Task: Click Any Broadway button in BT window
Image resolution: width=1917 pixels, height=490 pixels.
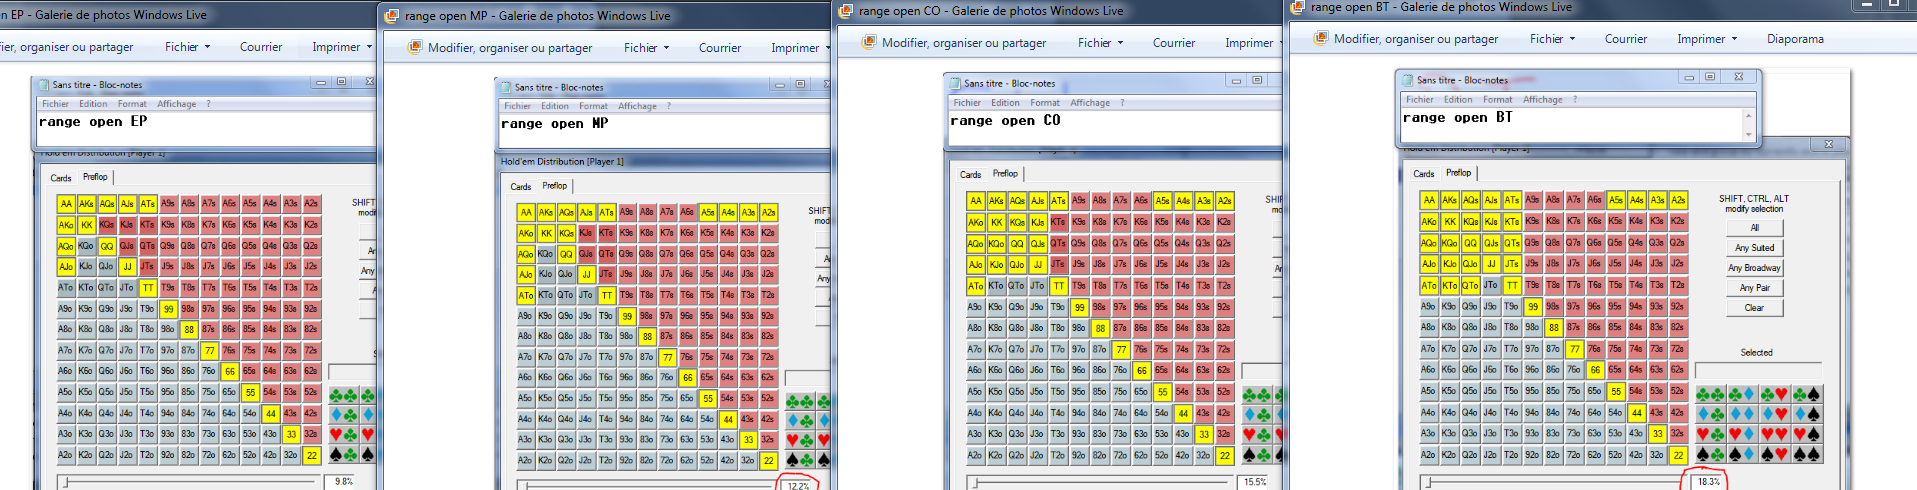Action: pos(1754,268)
